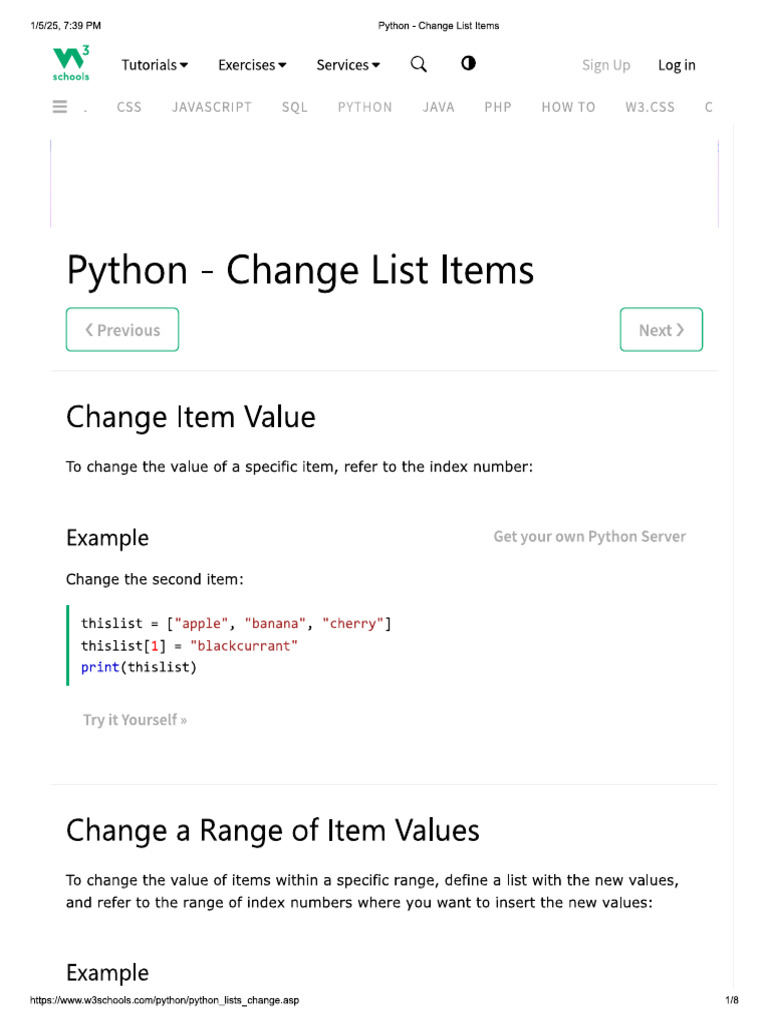
Task: Click Try it Yourself link
Action: (135, 720)
